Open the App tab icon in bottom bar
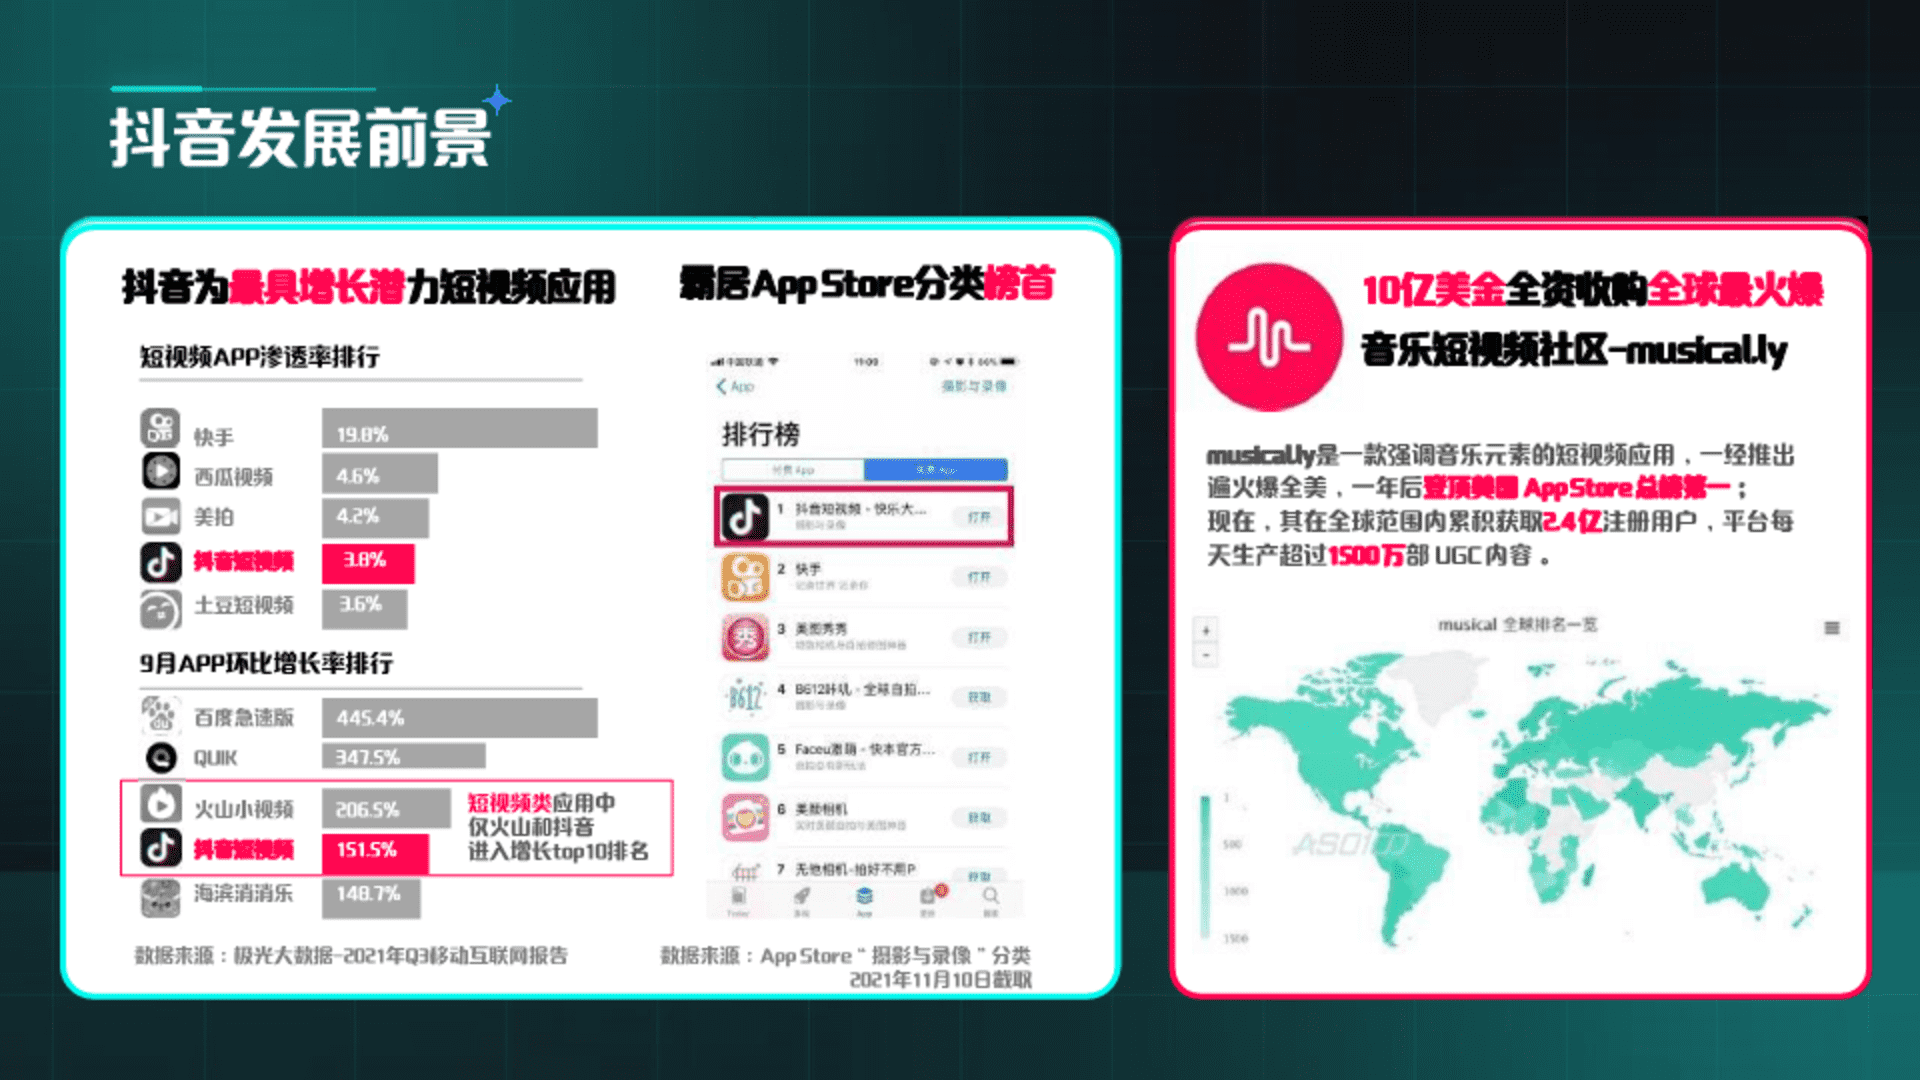Image resolution: width=1920 pixels, height=1080 pixels. click(x=864, y=897)
